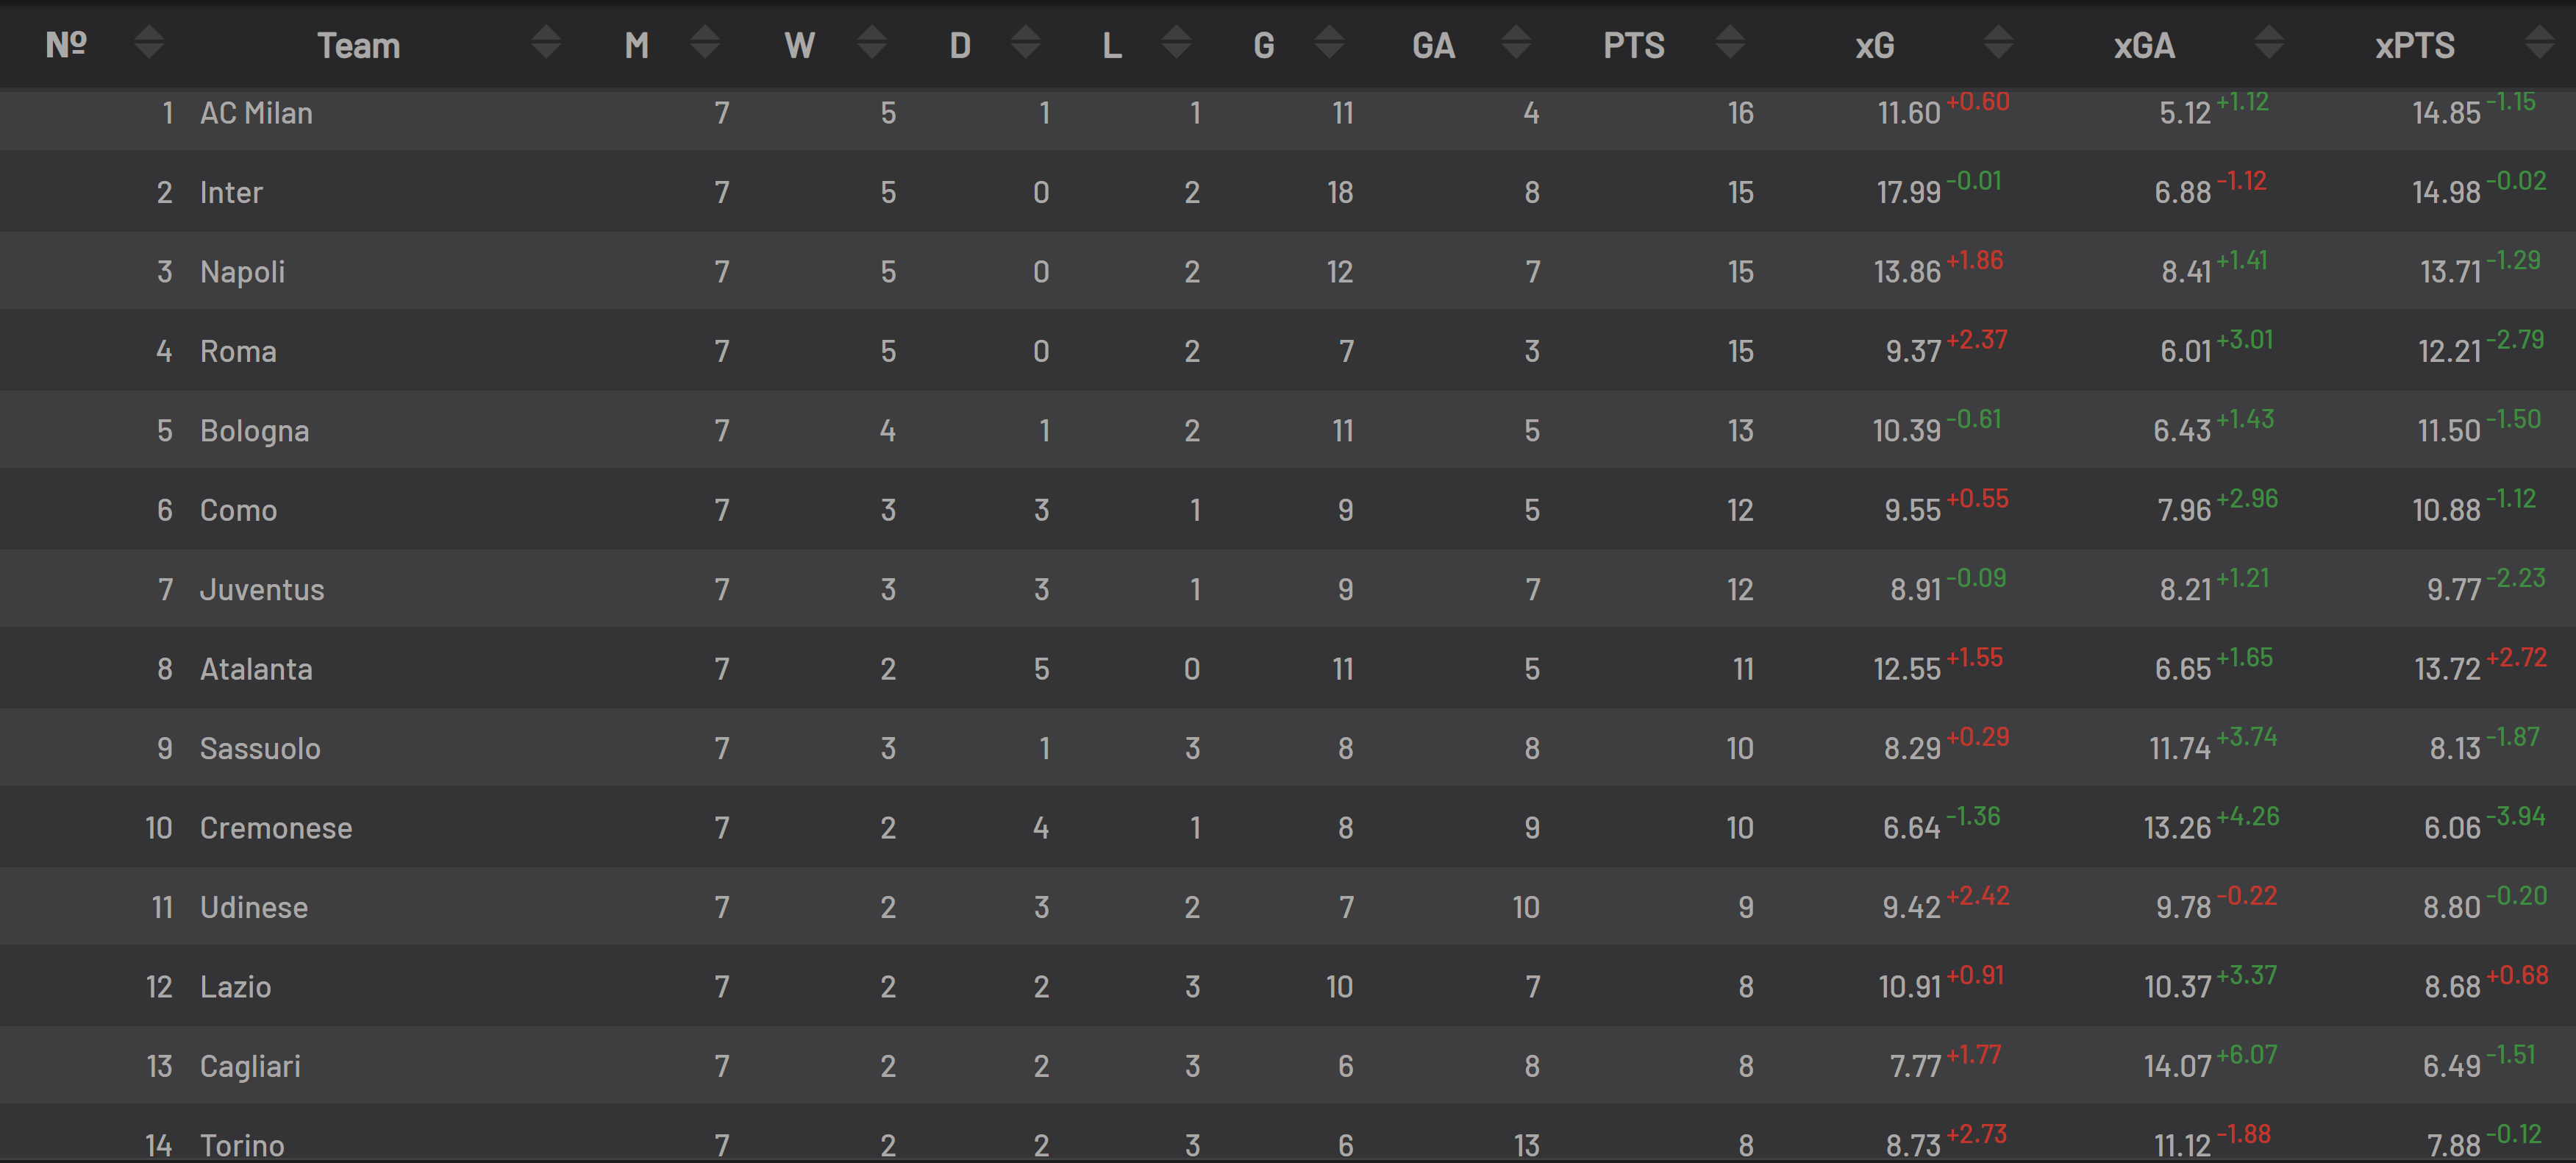Click Bologna's PTS value of 13
This screenshot has width=2576, height=1163.
(x=1740, y=431)
